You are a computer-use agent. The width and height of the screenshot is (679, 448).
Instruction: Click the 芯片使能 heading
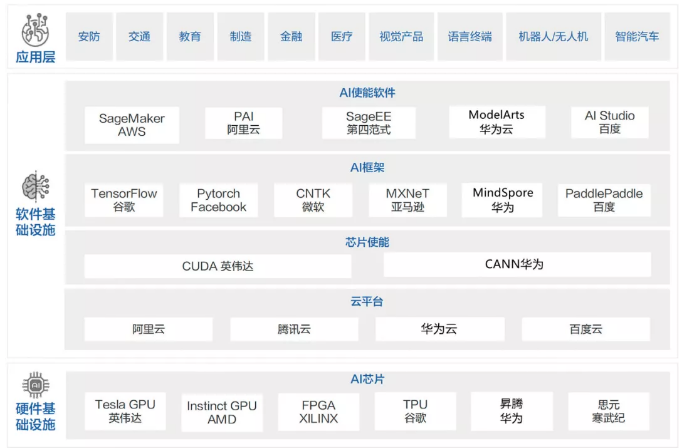tap(367, 242)
